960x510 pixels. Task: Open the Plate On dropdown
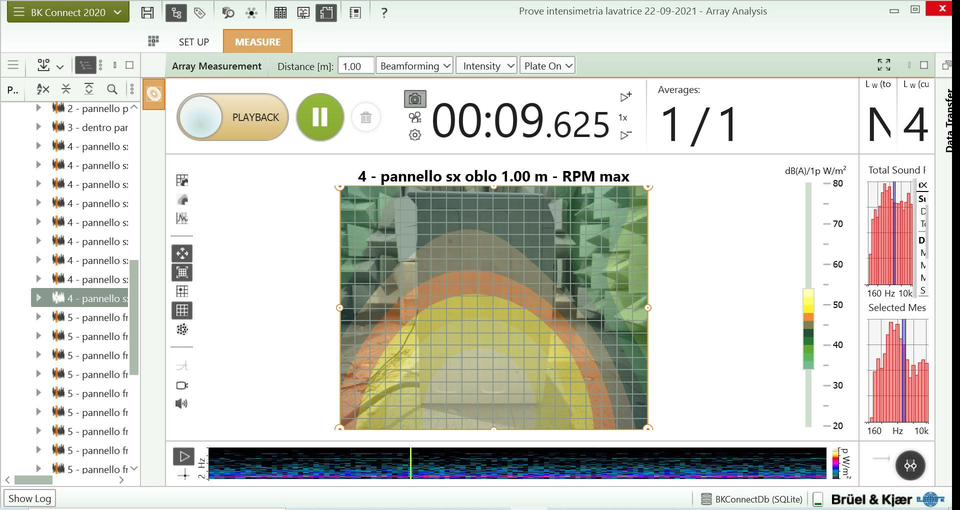pyautogui.click(x=548, y=66)
